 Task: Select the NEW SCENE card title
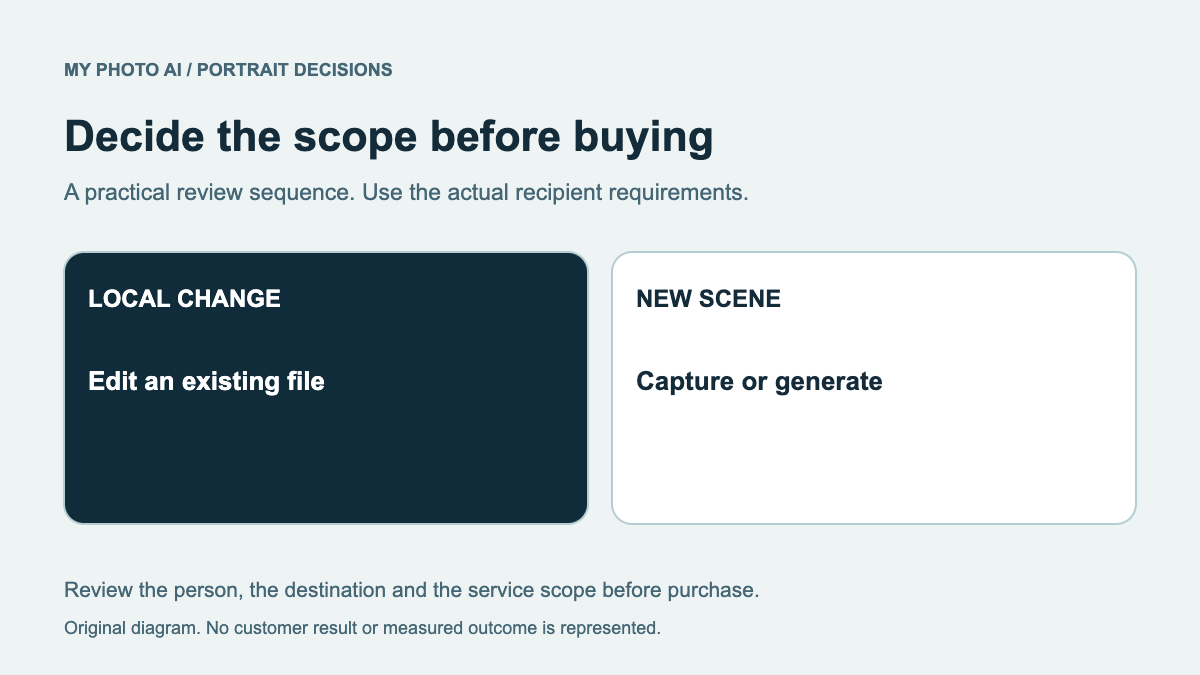coord(708,298)
